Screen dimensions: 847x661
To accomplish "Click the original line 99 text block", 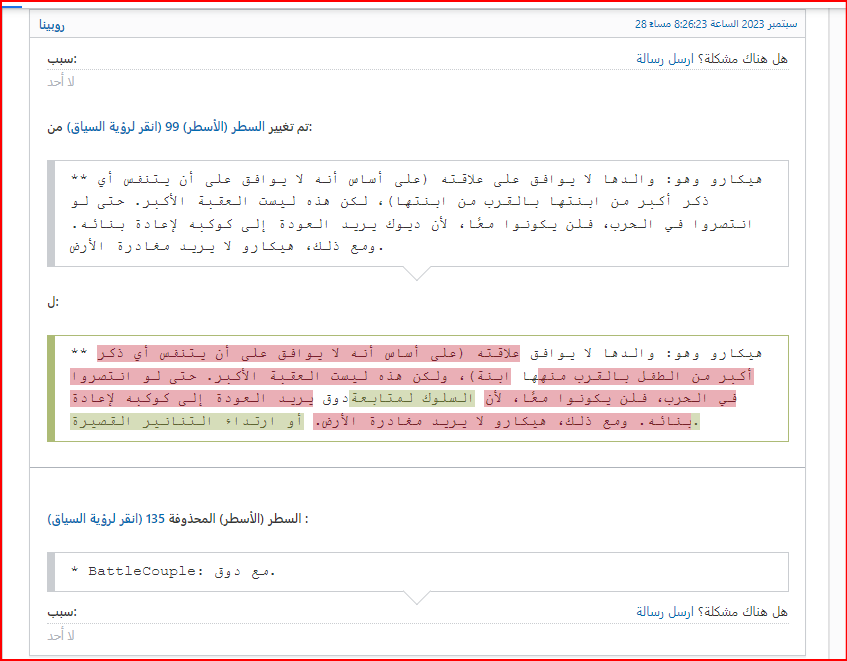I will coord(417,213).
